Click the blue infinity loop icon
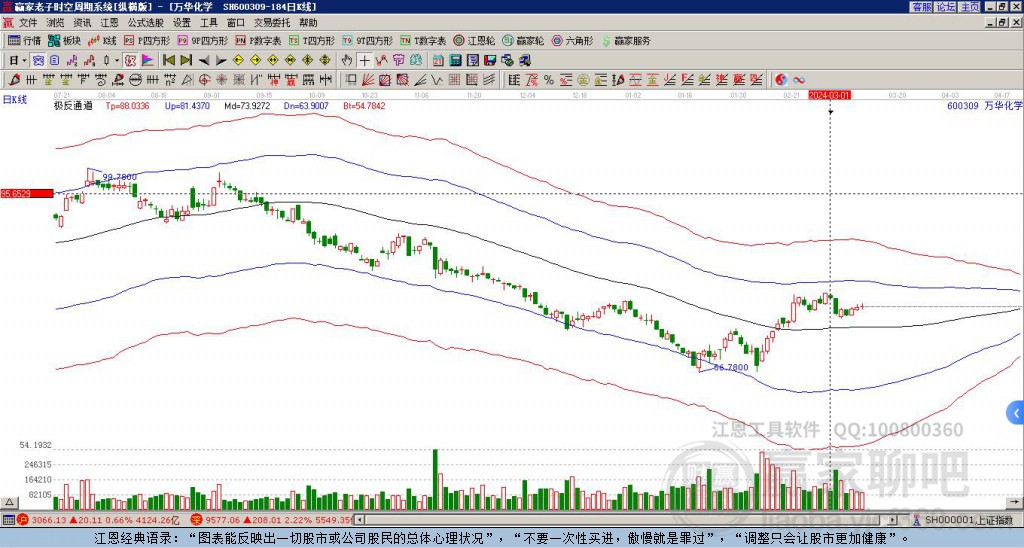This screenshot has width=1024, height=548. pyautogui.click(x=799, y=80)
